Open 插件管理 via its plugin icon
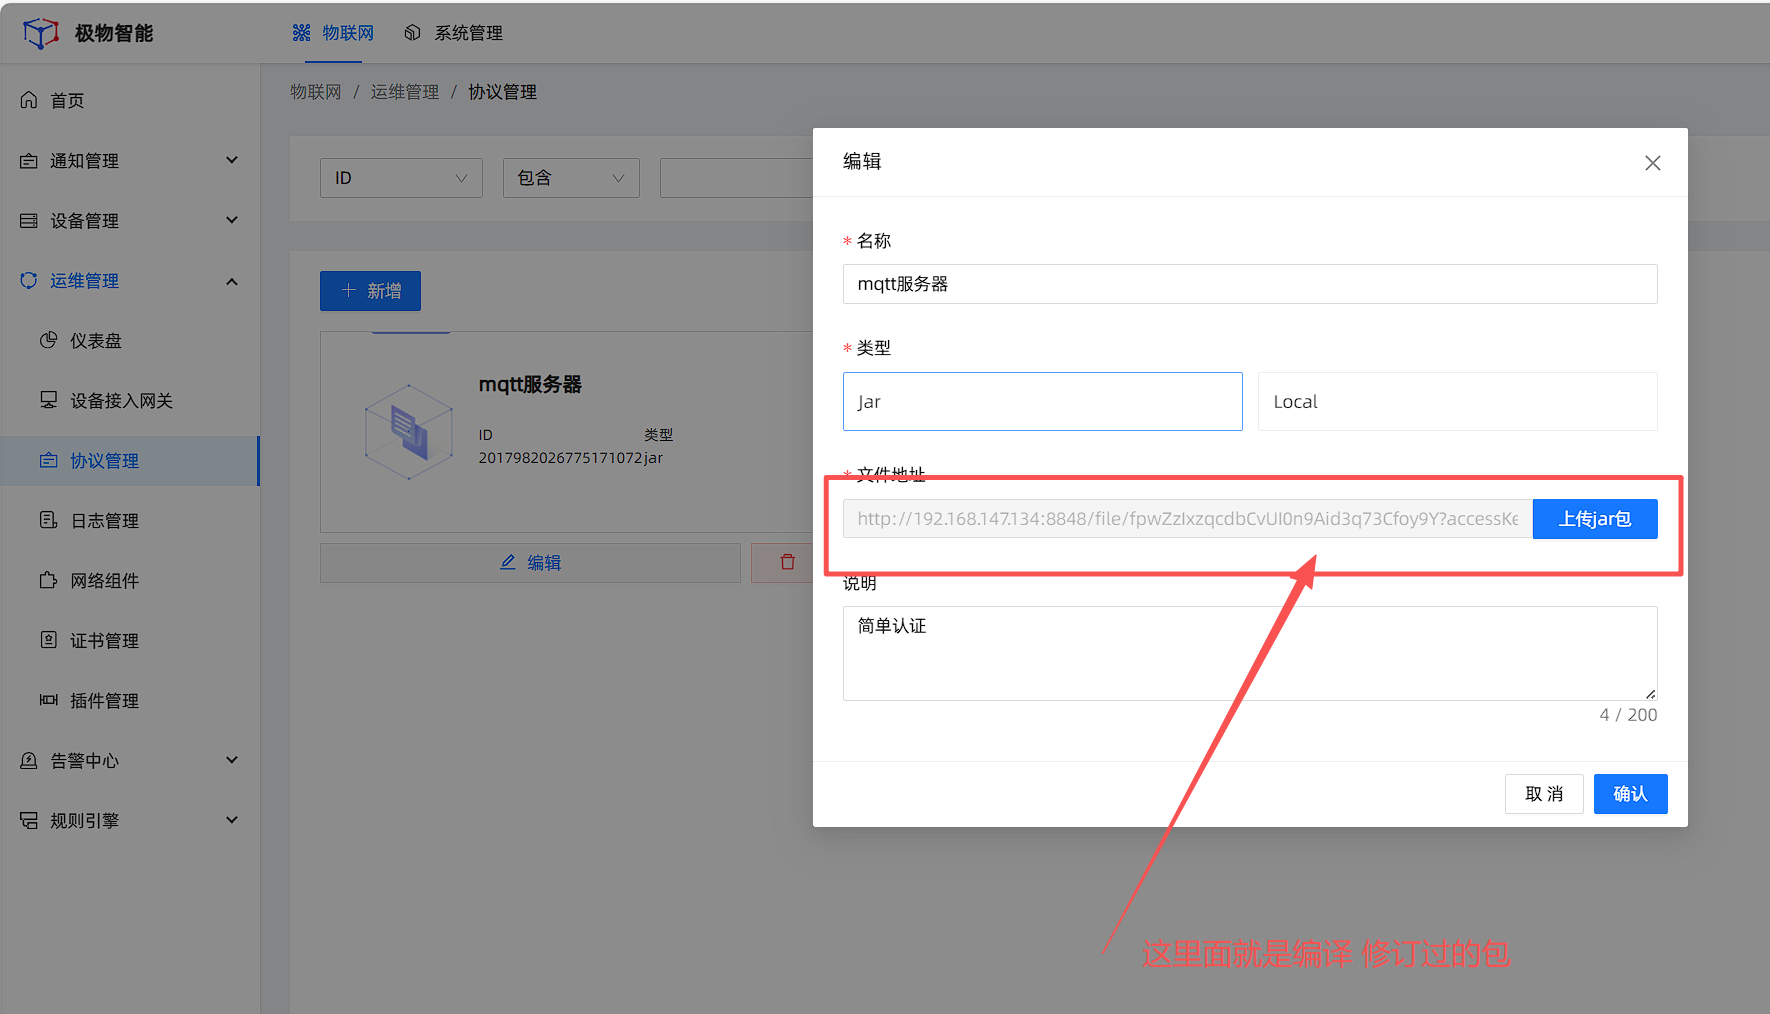Viewport: 1770px width, 1014px height. 48,700
